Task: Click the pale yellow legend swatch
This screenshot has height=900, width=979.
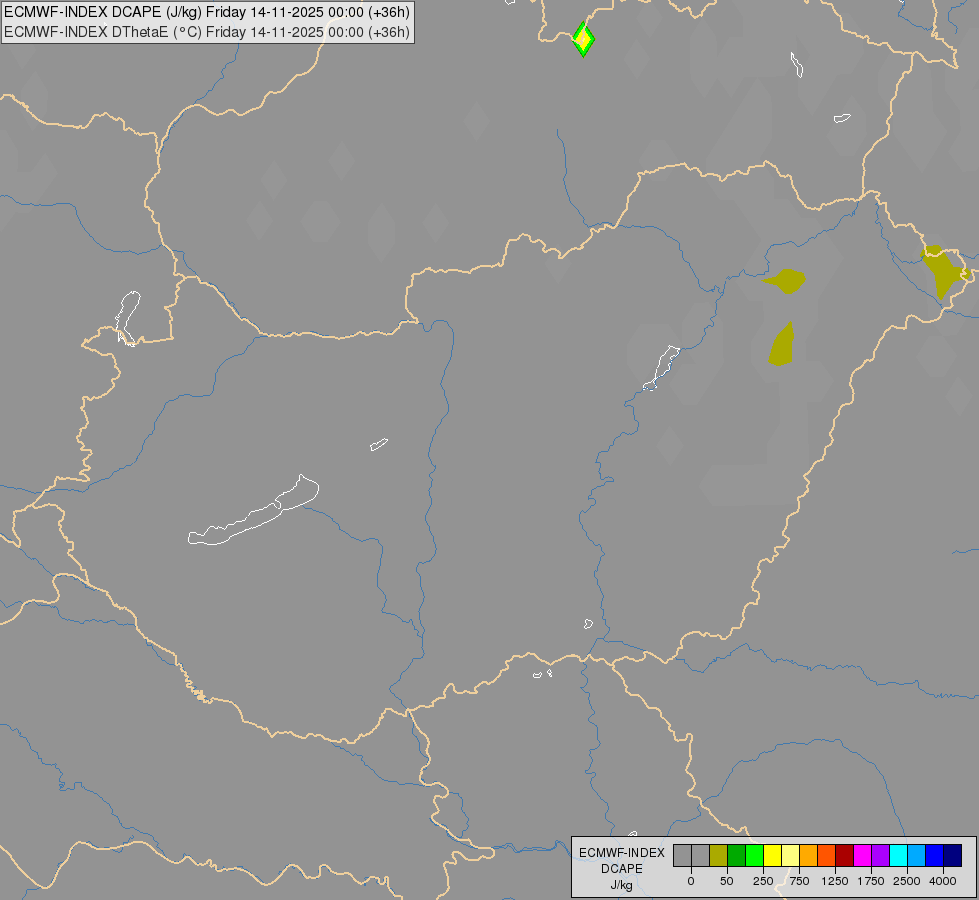Action: click(x=791, y=856)
